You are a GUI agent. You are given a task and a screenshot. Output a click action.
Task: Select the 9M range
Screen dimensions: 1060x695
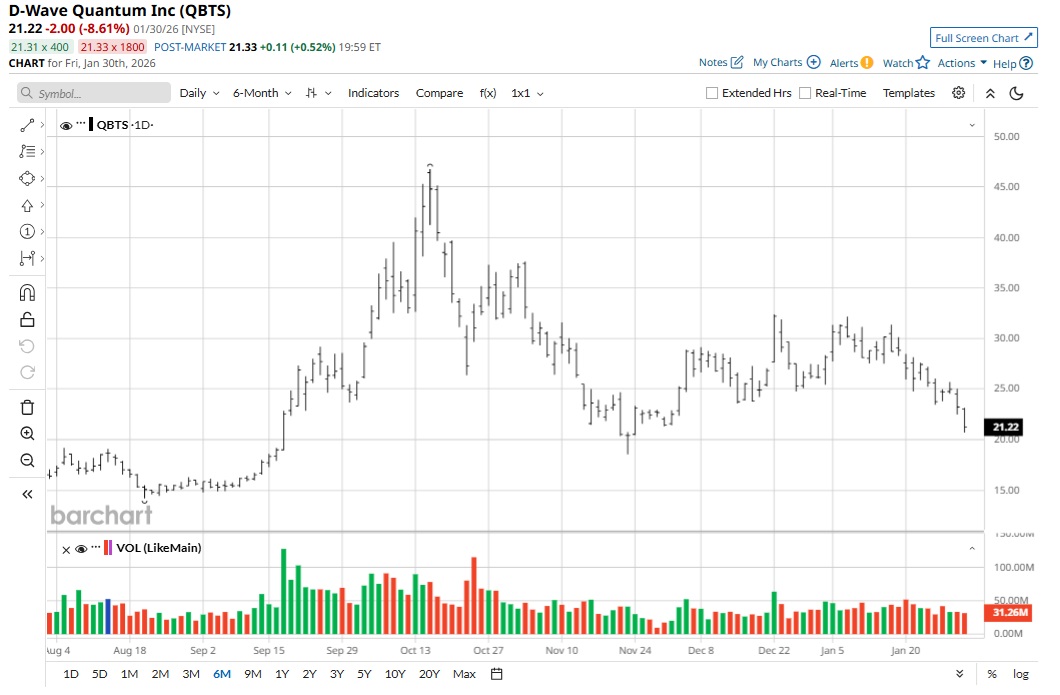[x=253, y=674]
